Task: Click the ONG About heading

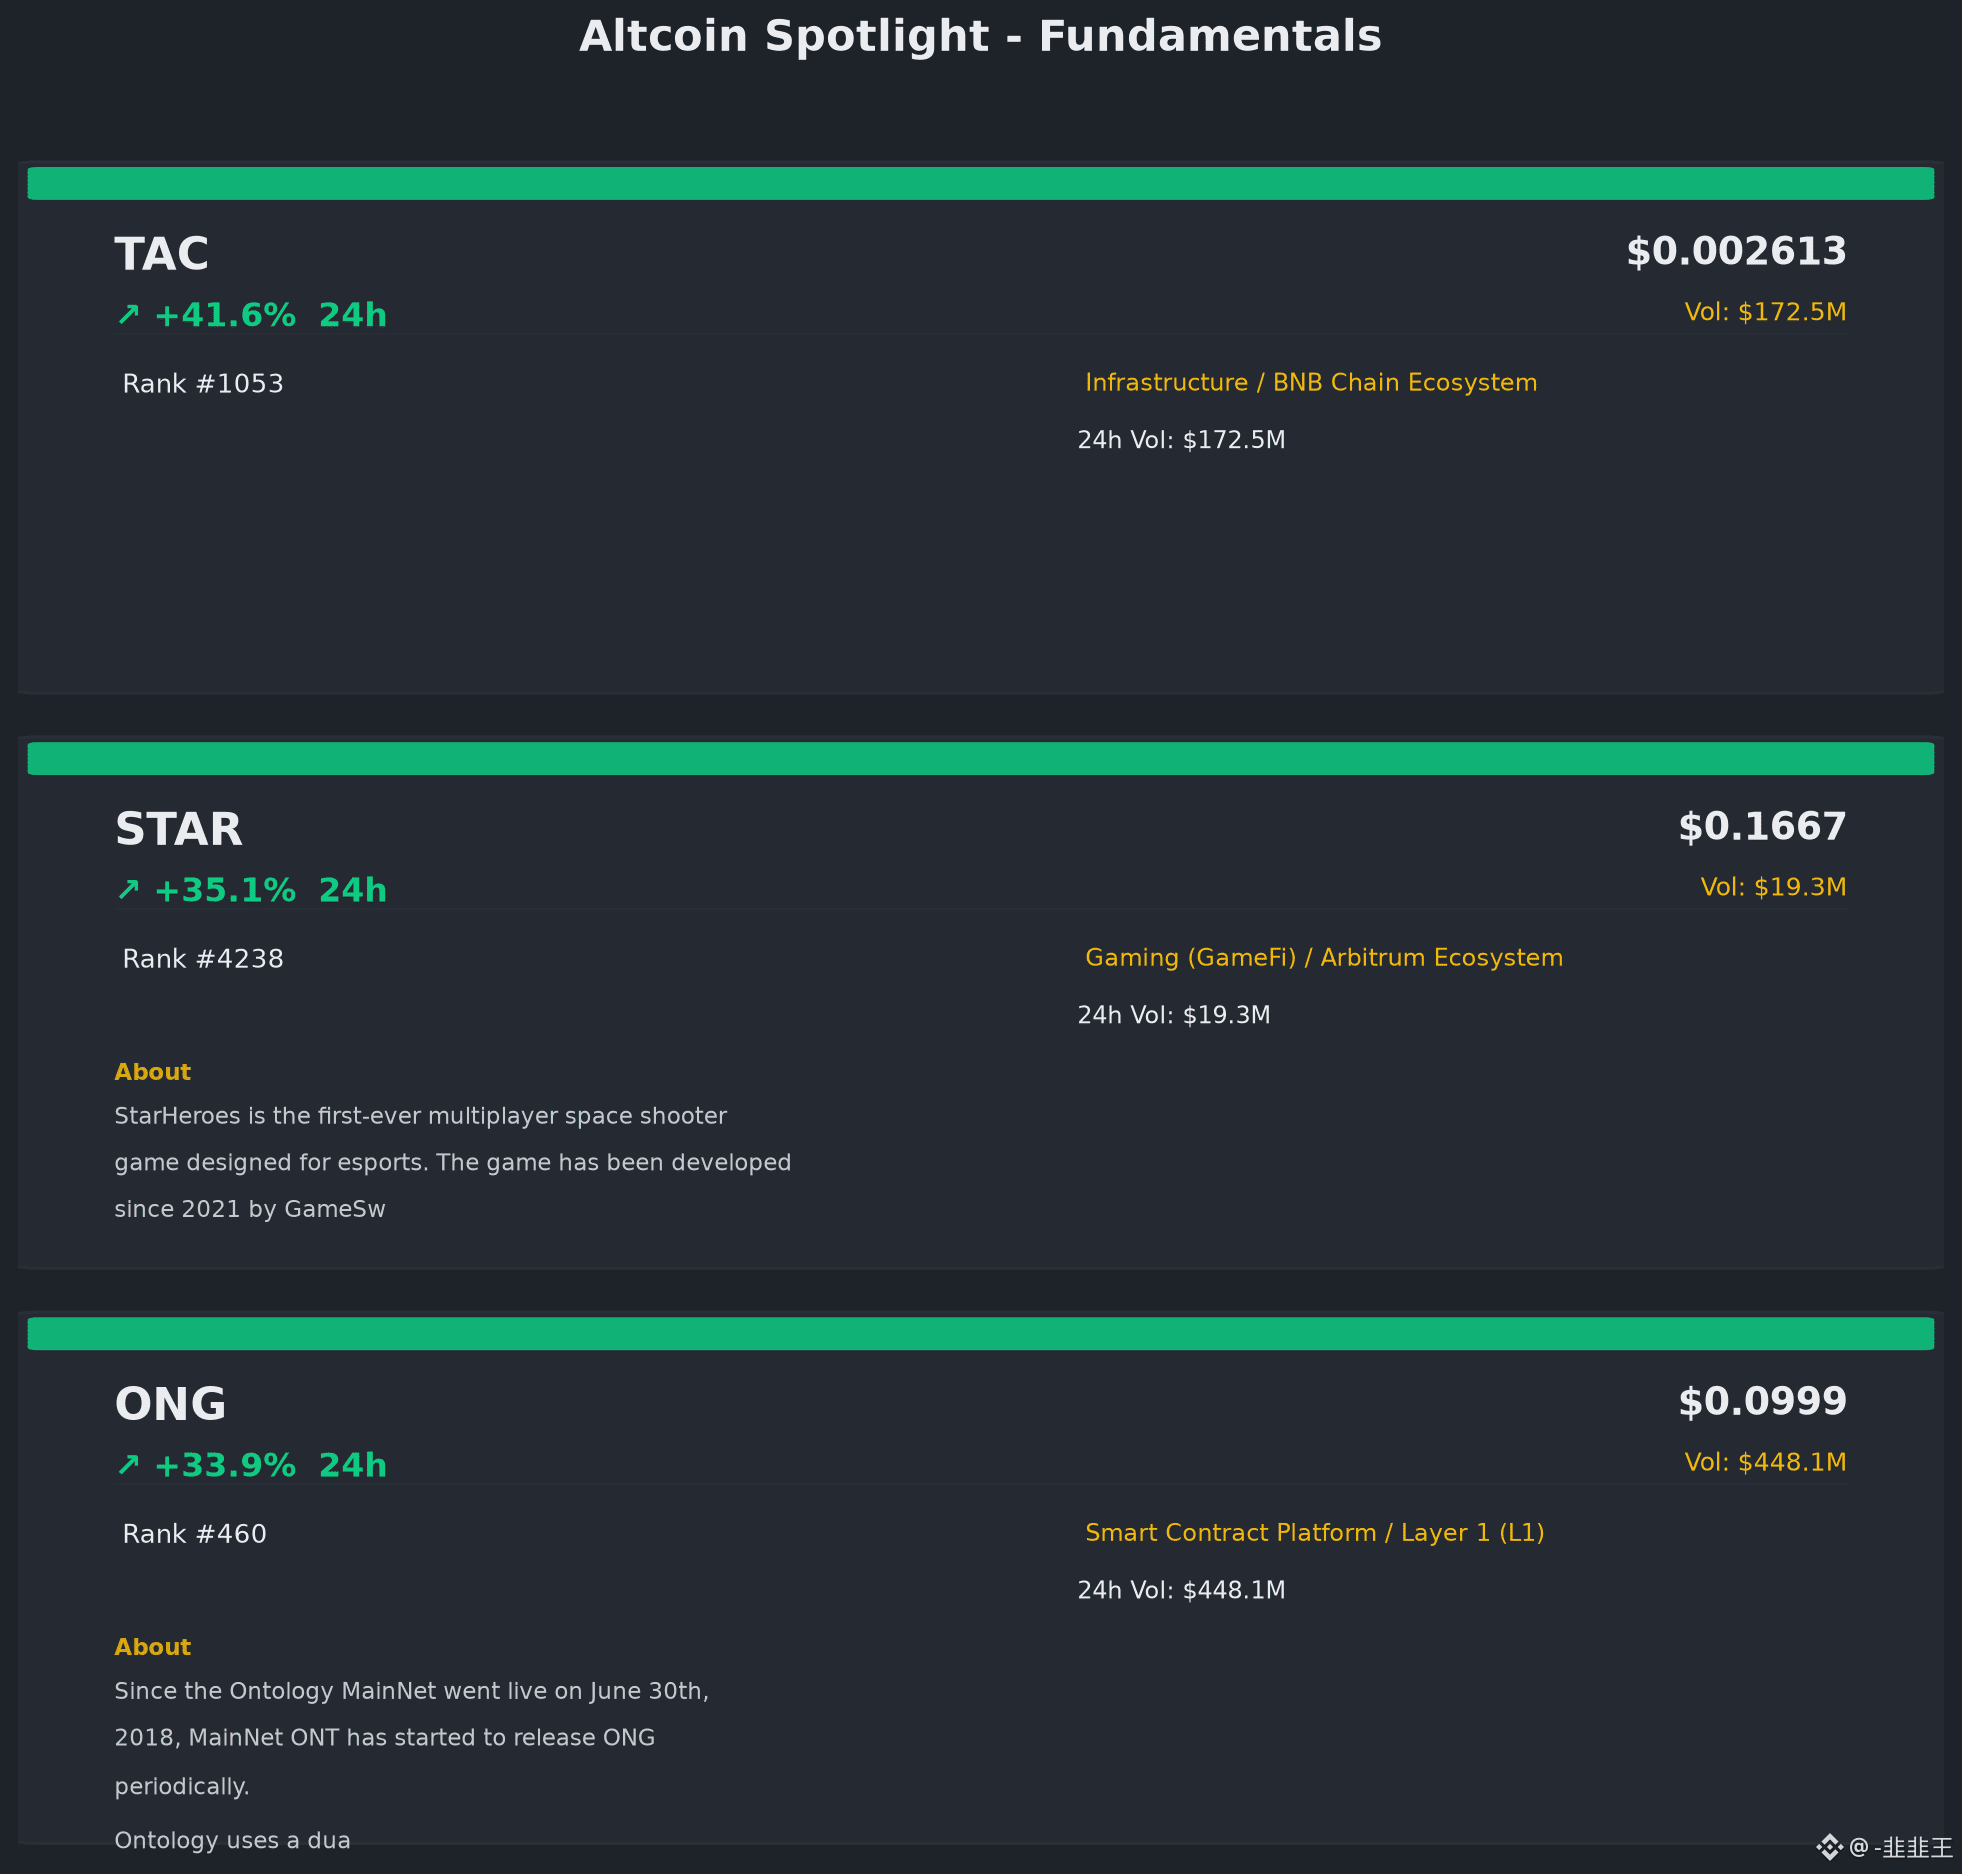Action: coord(152,1647)
